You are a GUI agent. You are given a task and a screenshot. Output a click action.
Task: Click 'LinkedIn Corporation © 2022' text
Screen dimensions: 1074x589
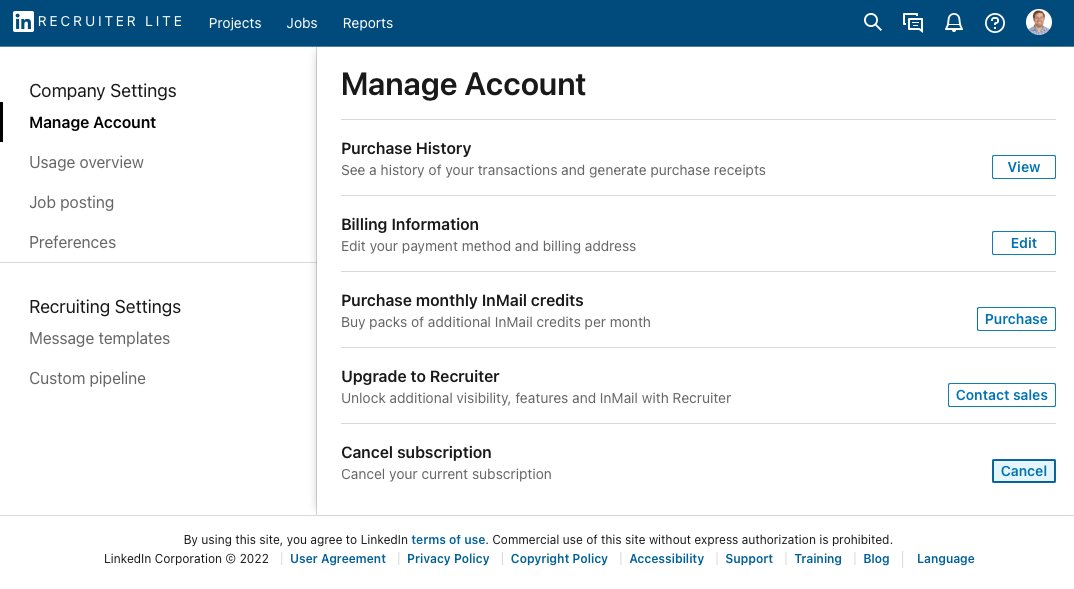[x=186, y=559]
